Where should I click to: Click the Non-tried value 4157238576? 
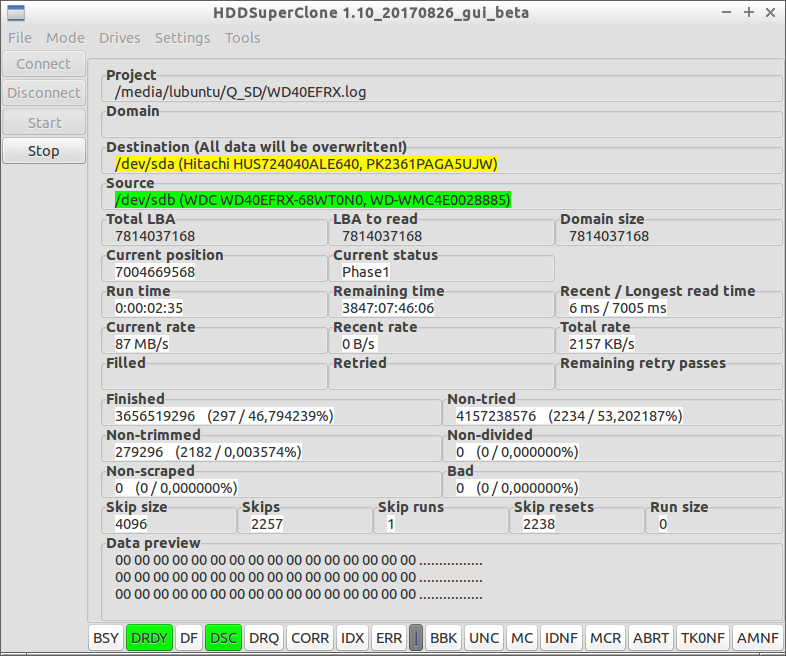click(x=496, y=416)
